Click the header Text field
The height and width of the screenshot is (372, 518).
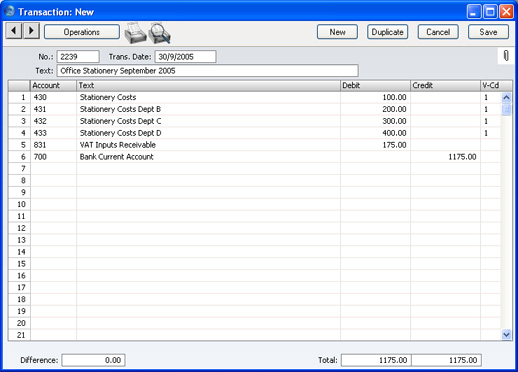pyautogui.click(x=208, y=71)
